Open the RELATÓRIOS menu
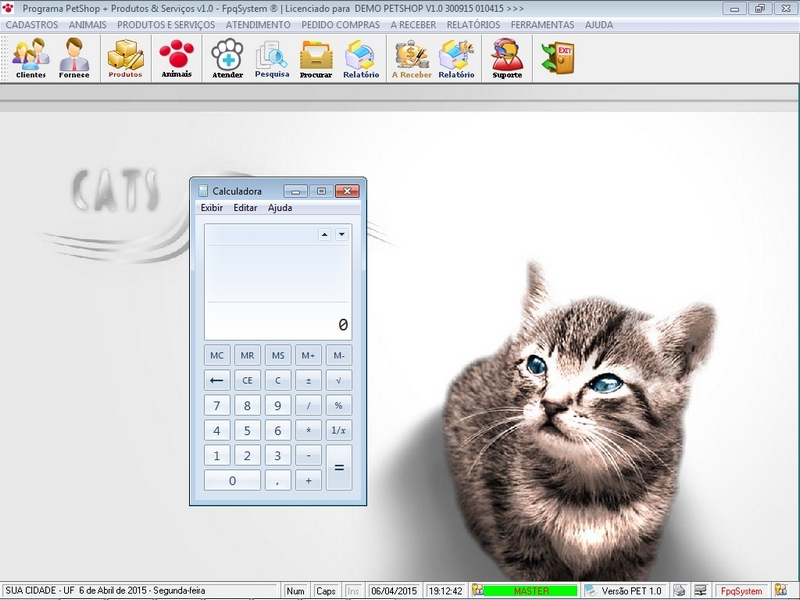Viewport: 800px width, 600px height. coord(473,24)
